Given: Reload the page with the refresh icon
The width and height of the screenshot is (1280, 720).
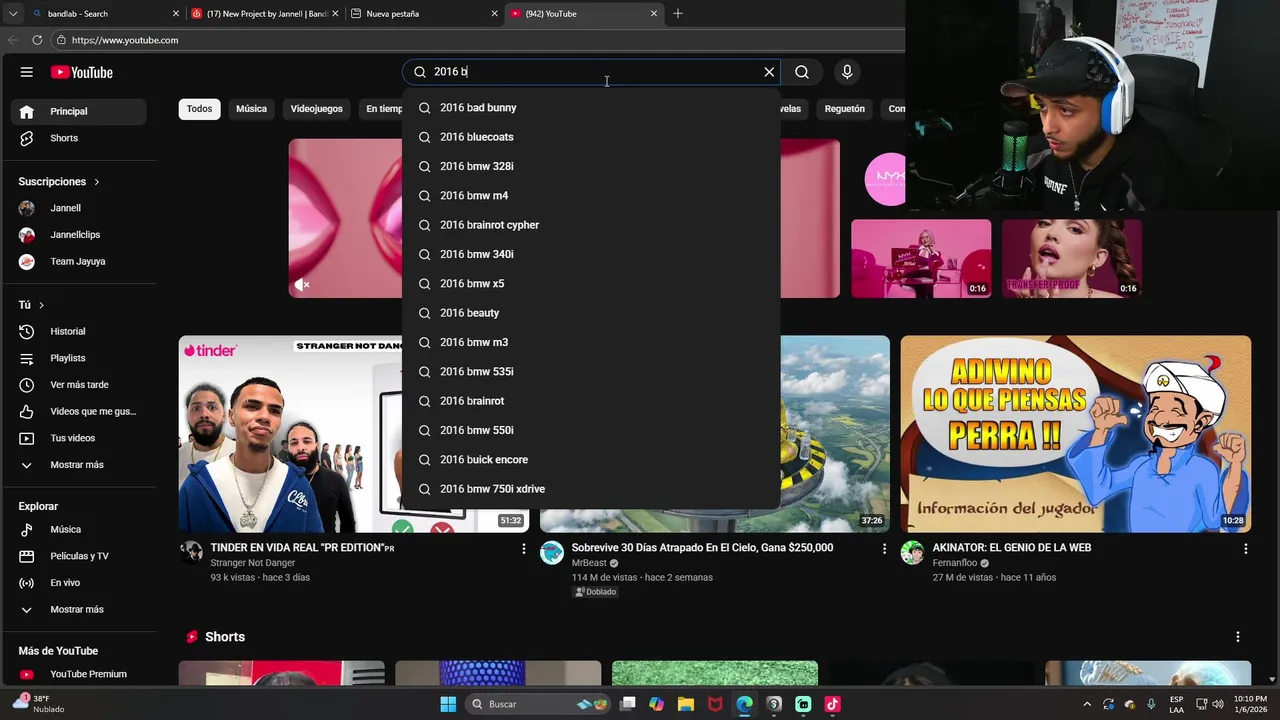Looking at the screenshot, I should click(37, 40).
